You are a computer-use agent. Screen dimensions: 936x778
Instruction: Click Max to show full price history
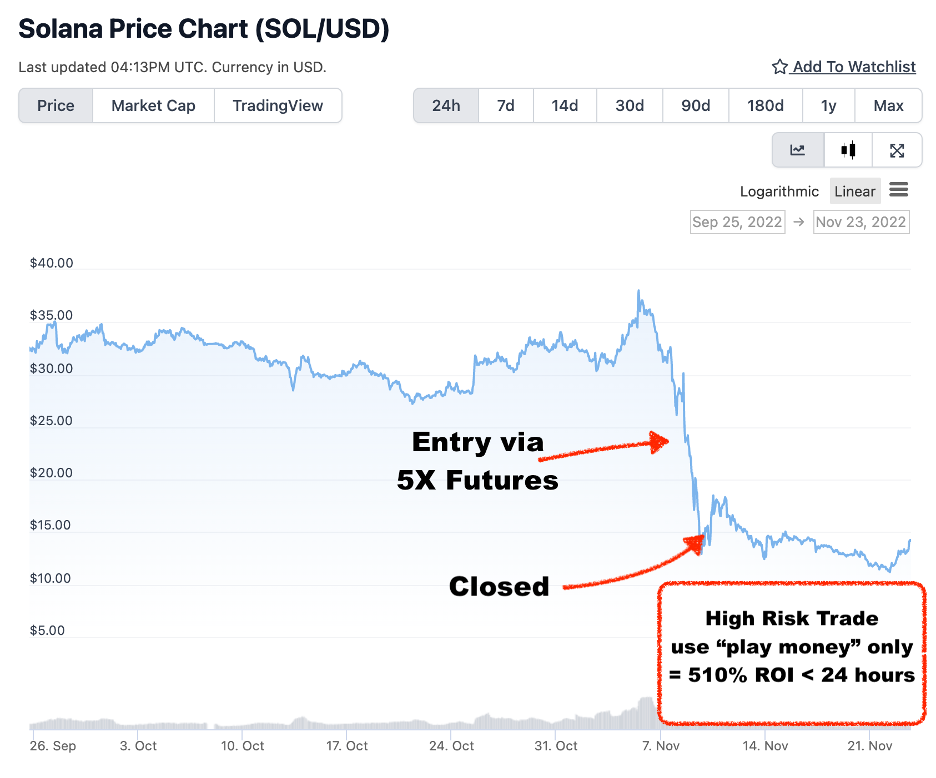(888, 105)
